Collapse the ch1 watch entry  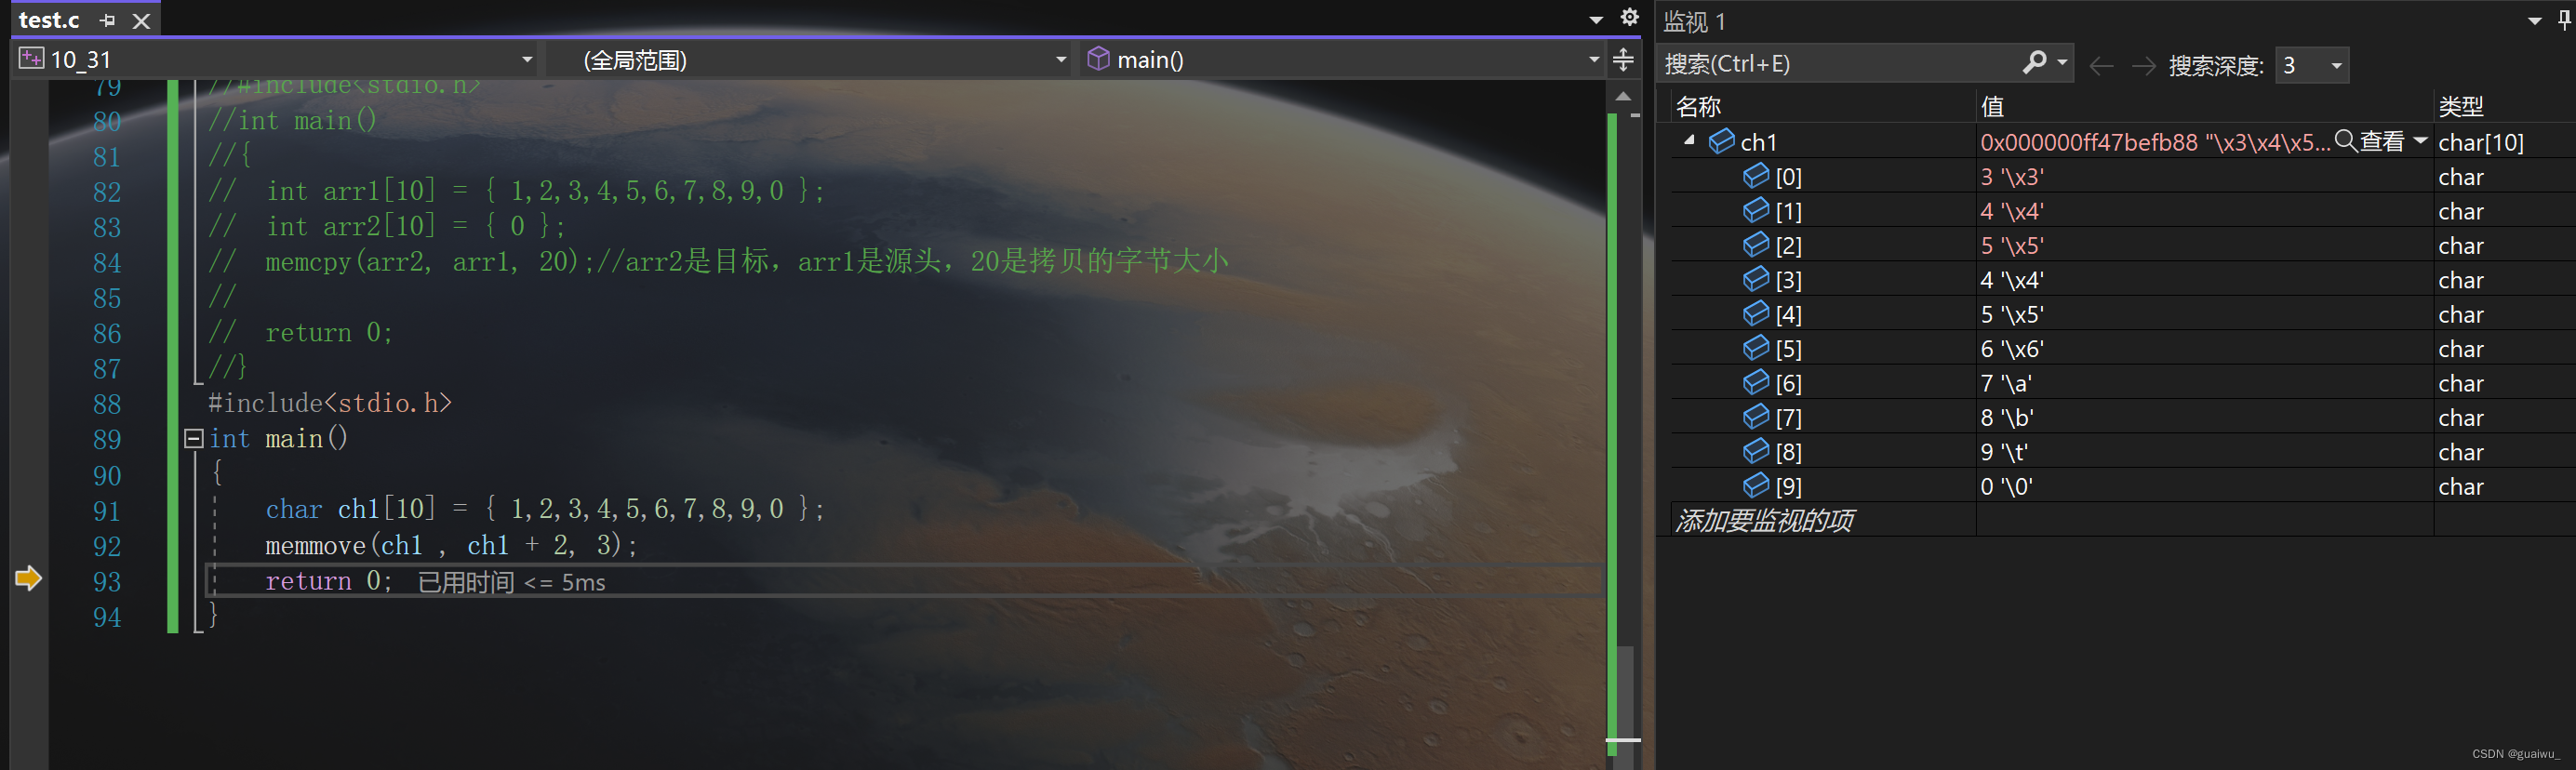tap(1689, 141)
